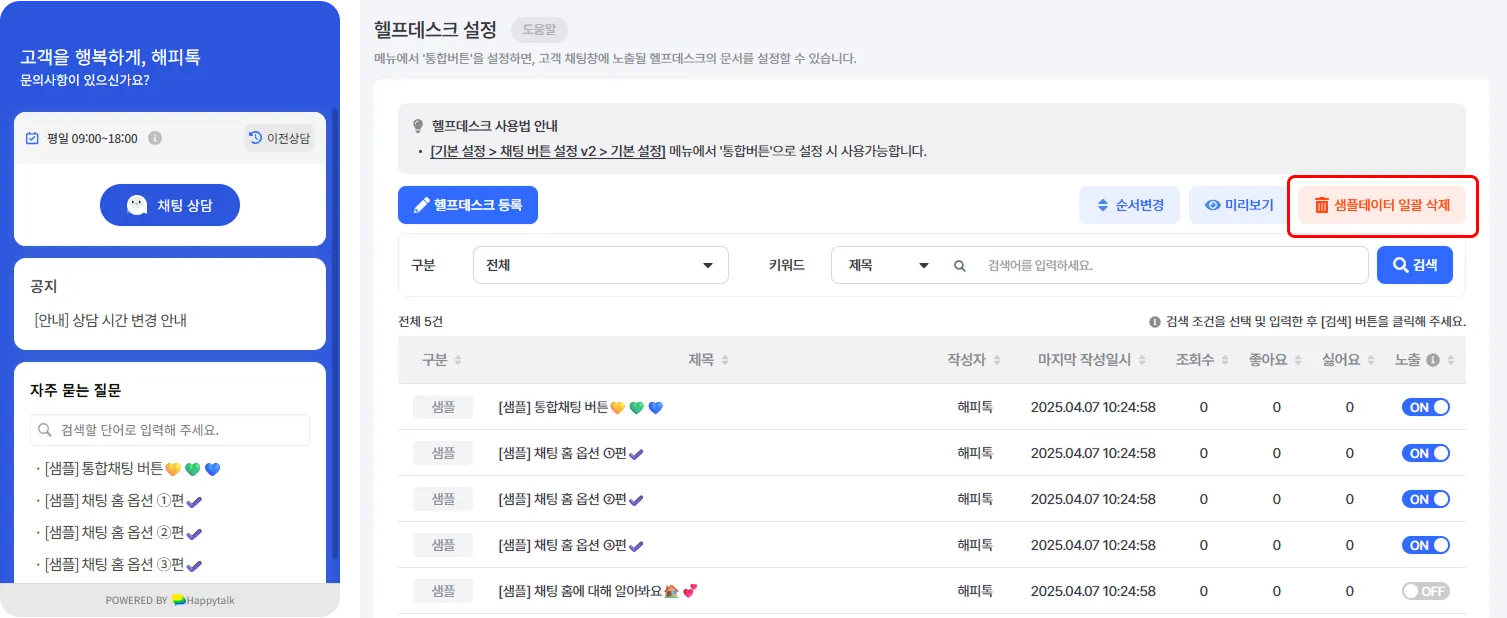Viewport: 1507px width, 618px height.
Task: Click the lightbulb icon in usage guide
Action: pos(419,126)
